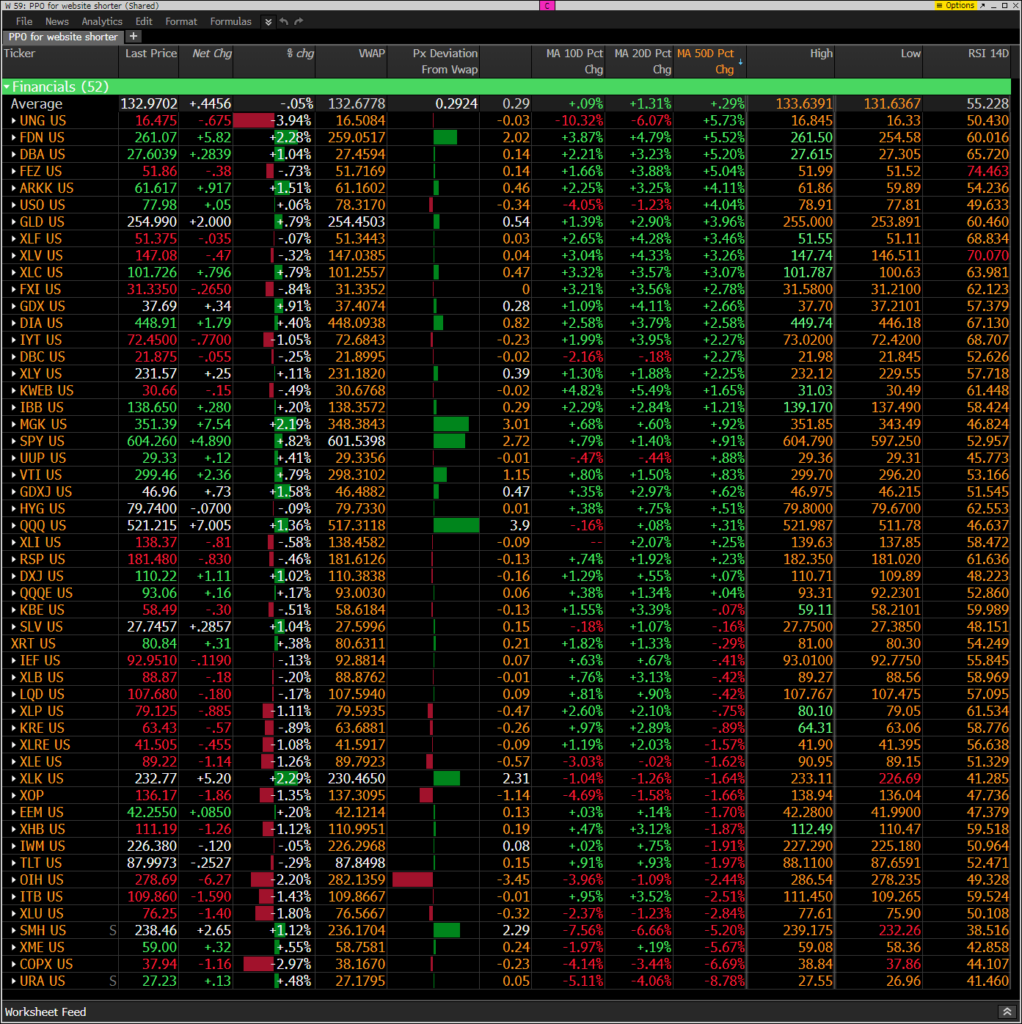The width and height of the screenshot is (1022, 1024).
Task: Expand the URA US row
Action: pyautogui.click(x=13, y=982)
